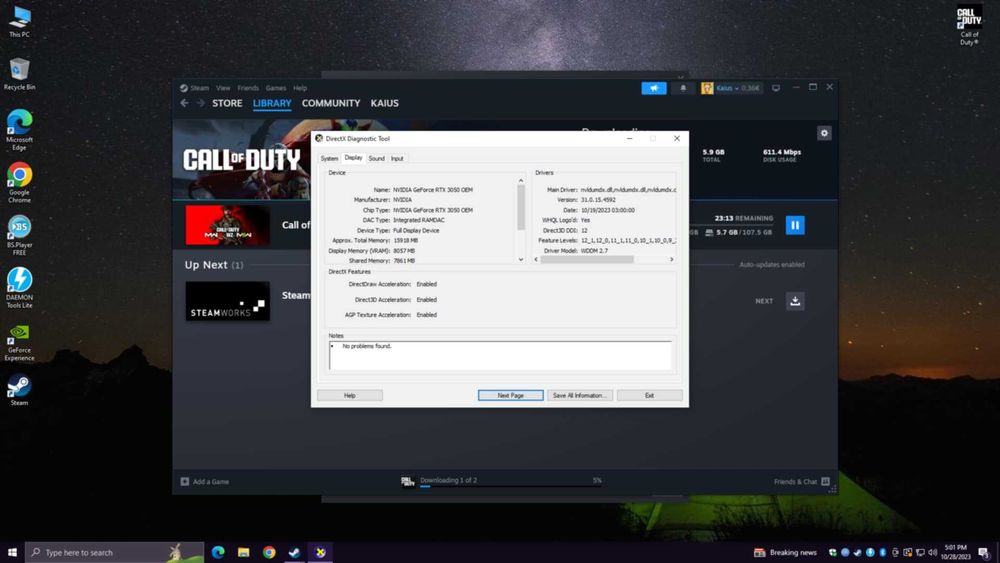The width and height of the screenshot is (1000, 563).
Task: Click Exit in DirectX Diagnostic Tool
Action: 649,395
